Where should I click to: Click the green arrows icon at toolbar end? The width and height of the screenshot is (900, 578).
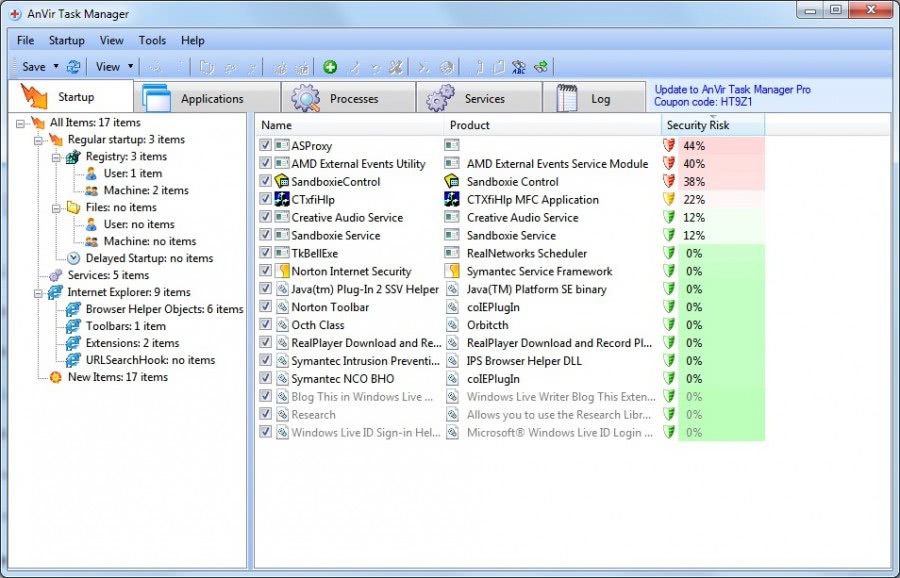click(x=541, y=67)
